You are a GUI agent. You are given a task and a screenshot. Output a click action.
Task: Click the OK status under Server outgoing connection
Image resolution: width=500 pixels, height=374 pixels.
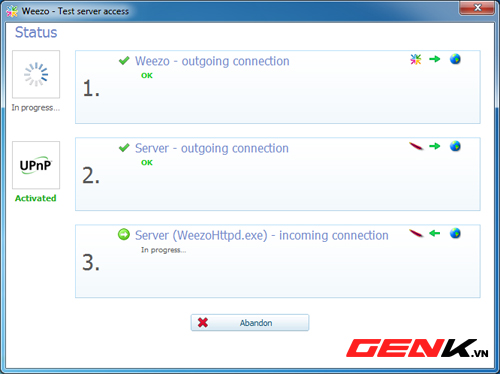pyautogui.click(x=147, y=163)
